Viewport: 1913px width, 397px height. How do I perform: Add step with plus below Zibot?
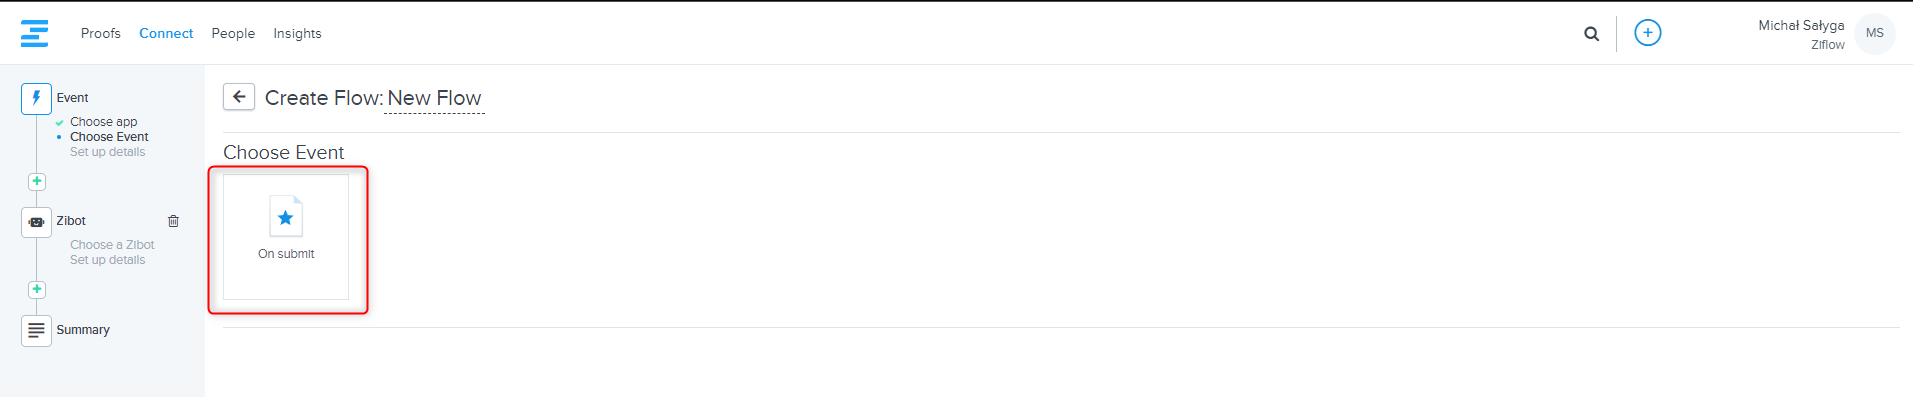pyautogui.click(x=37, y=289)
